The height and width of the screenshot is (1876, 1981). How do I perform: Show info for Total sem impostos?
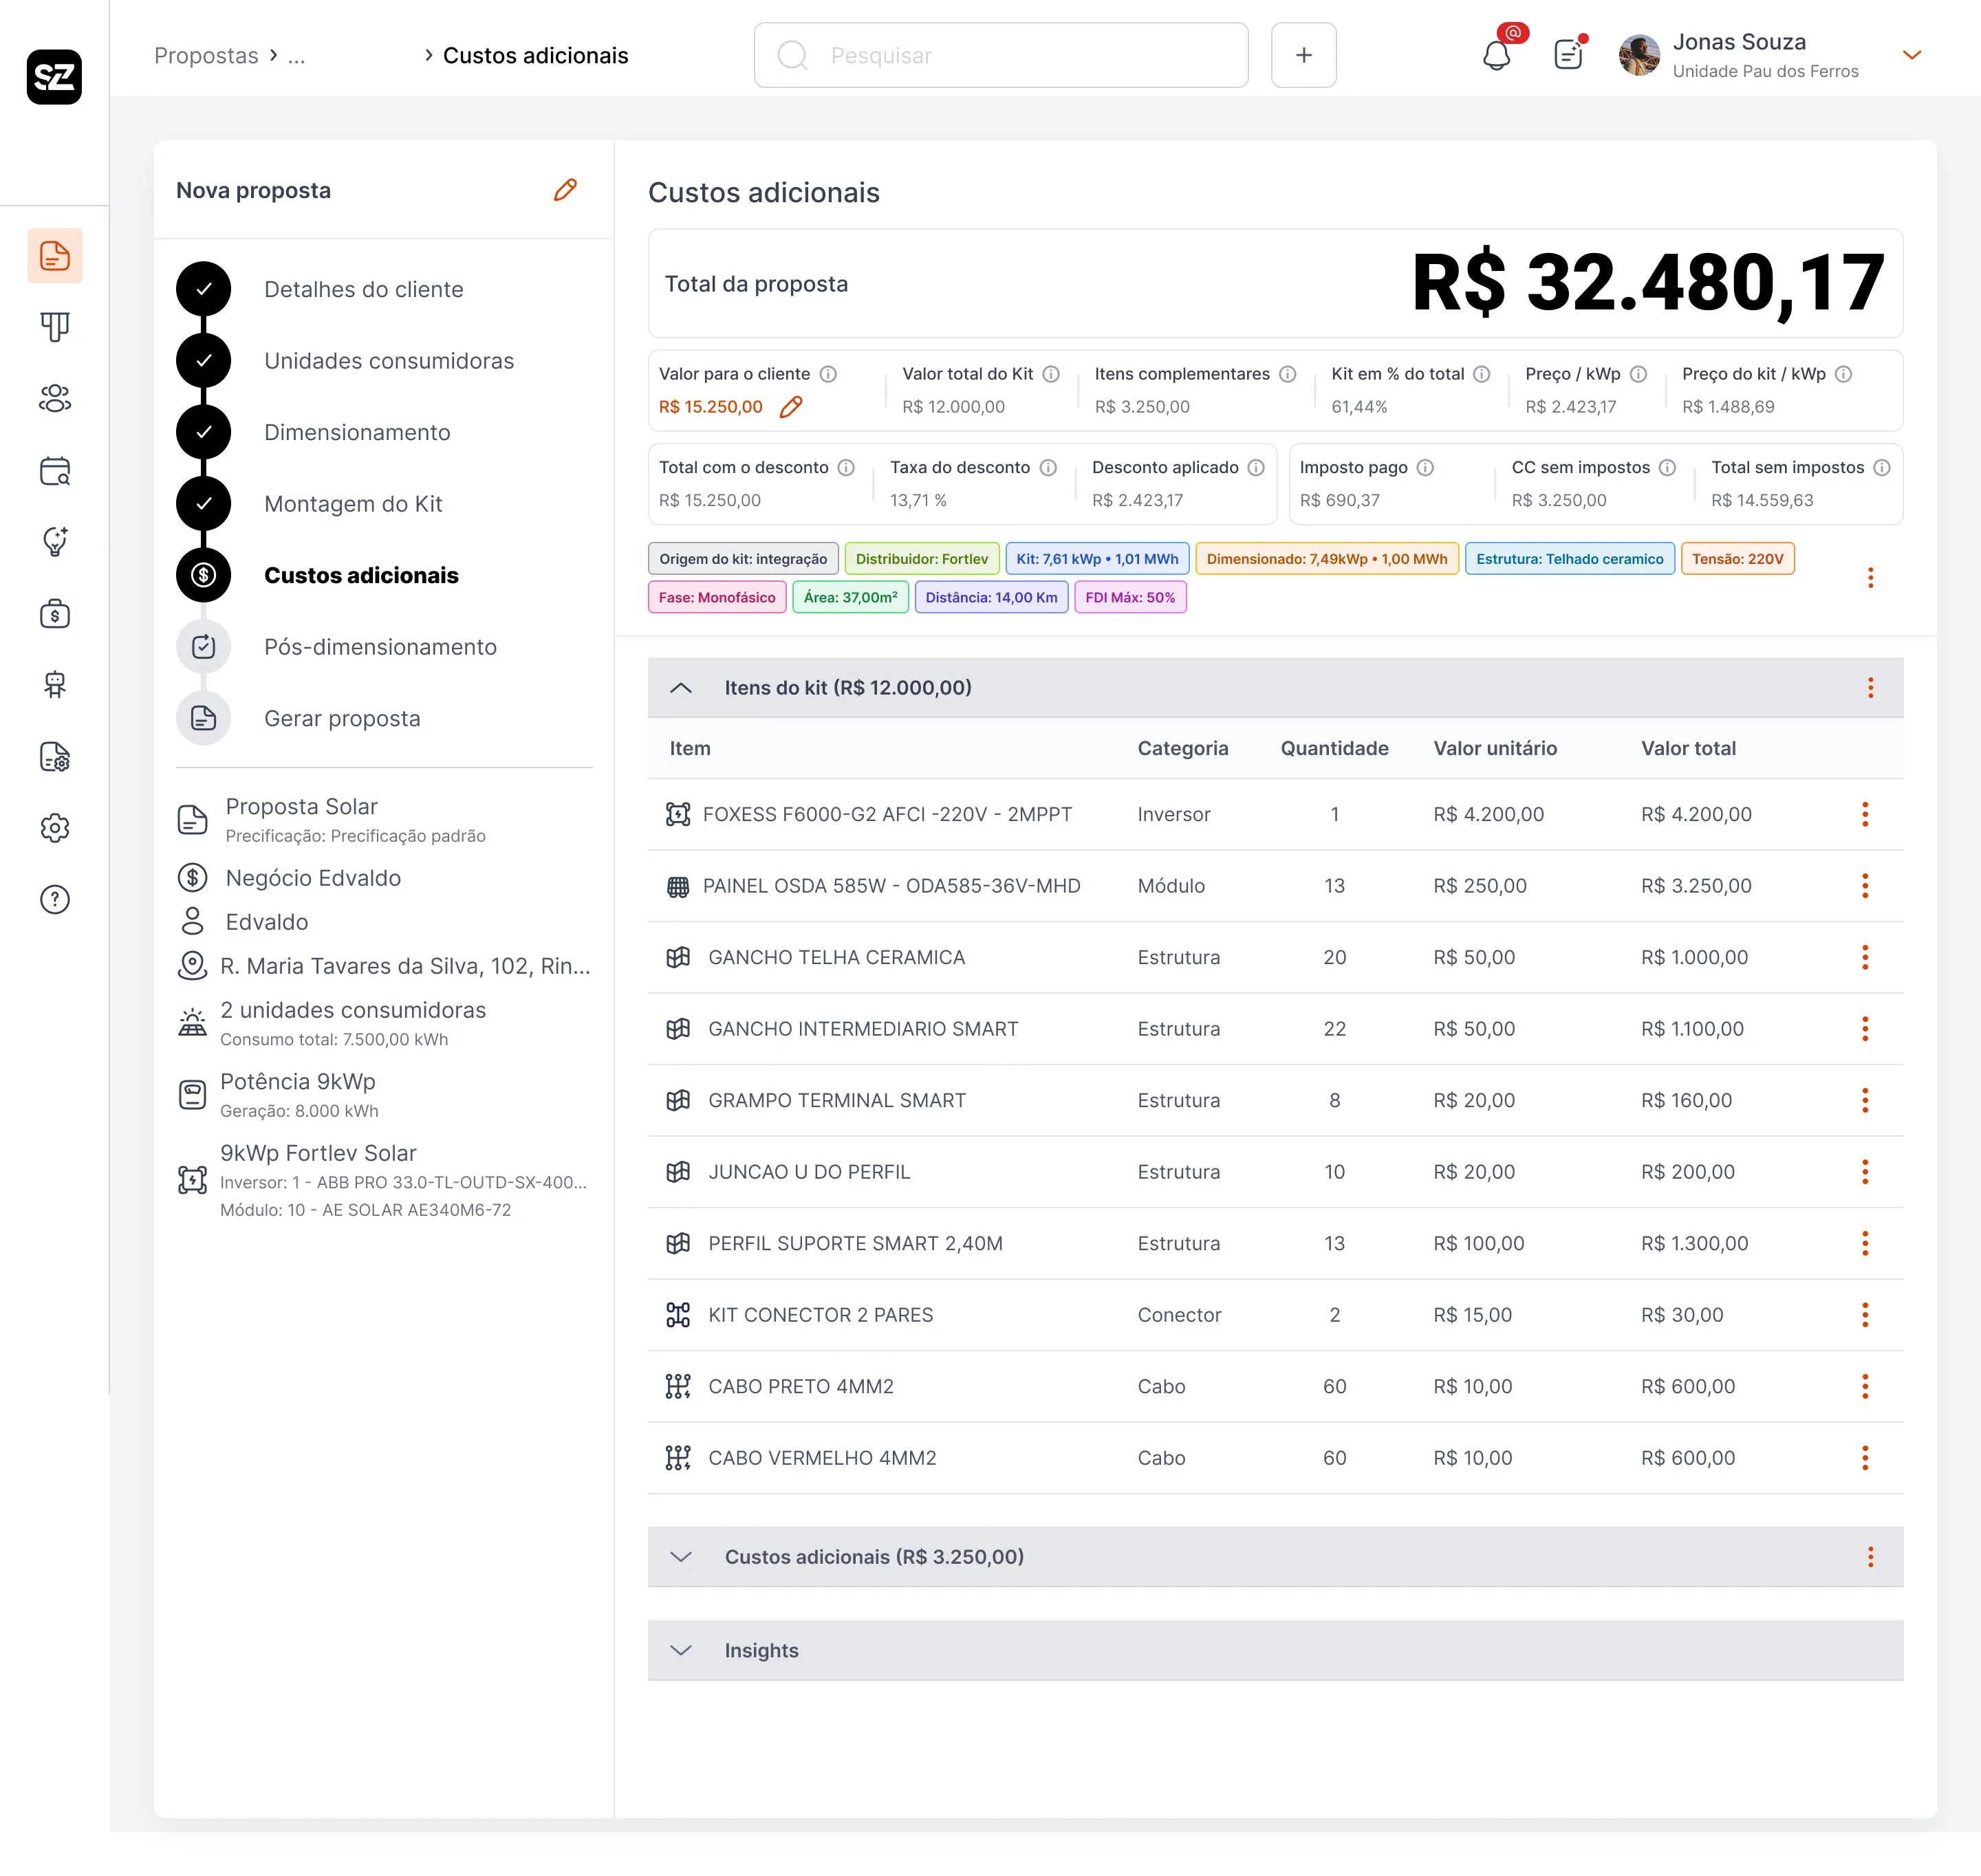click(x=1882, y=467)
